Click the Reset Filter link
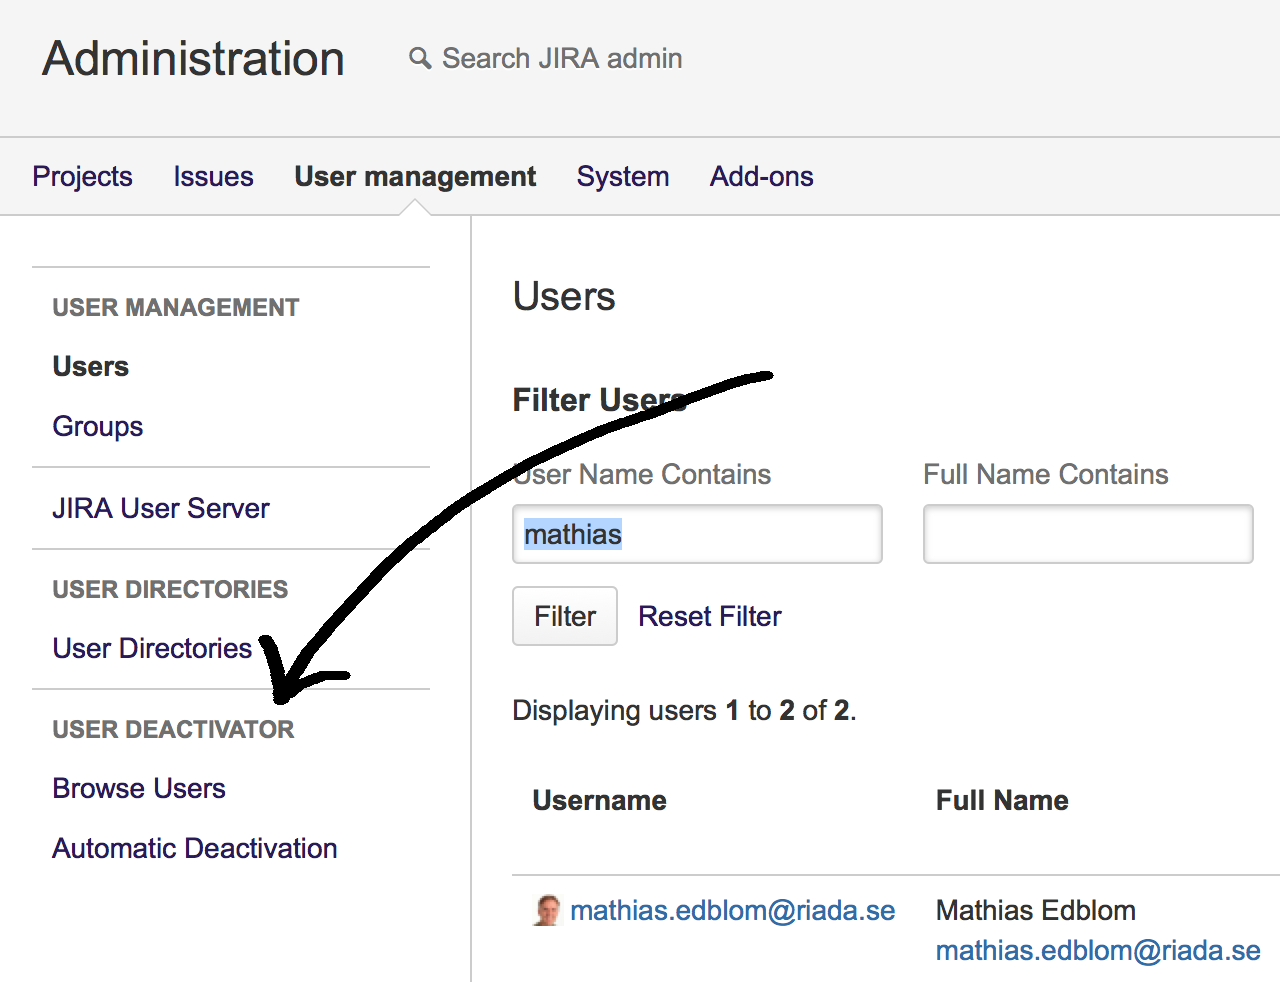 coord(710,616)
